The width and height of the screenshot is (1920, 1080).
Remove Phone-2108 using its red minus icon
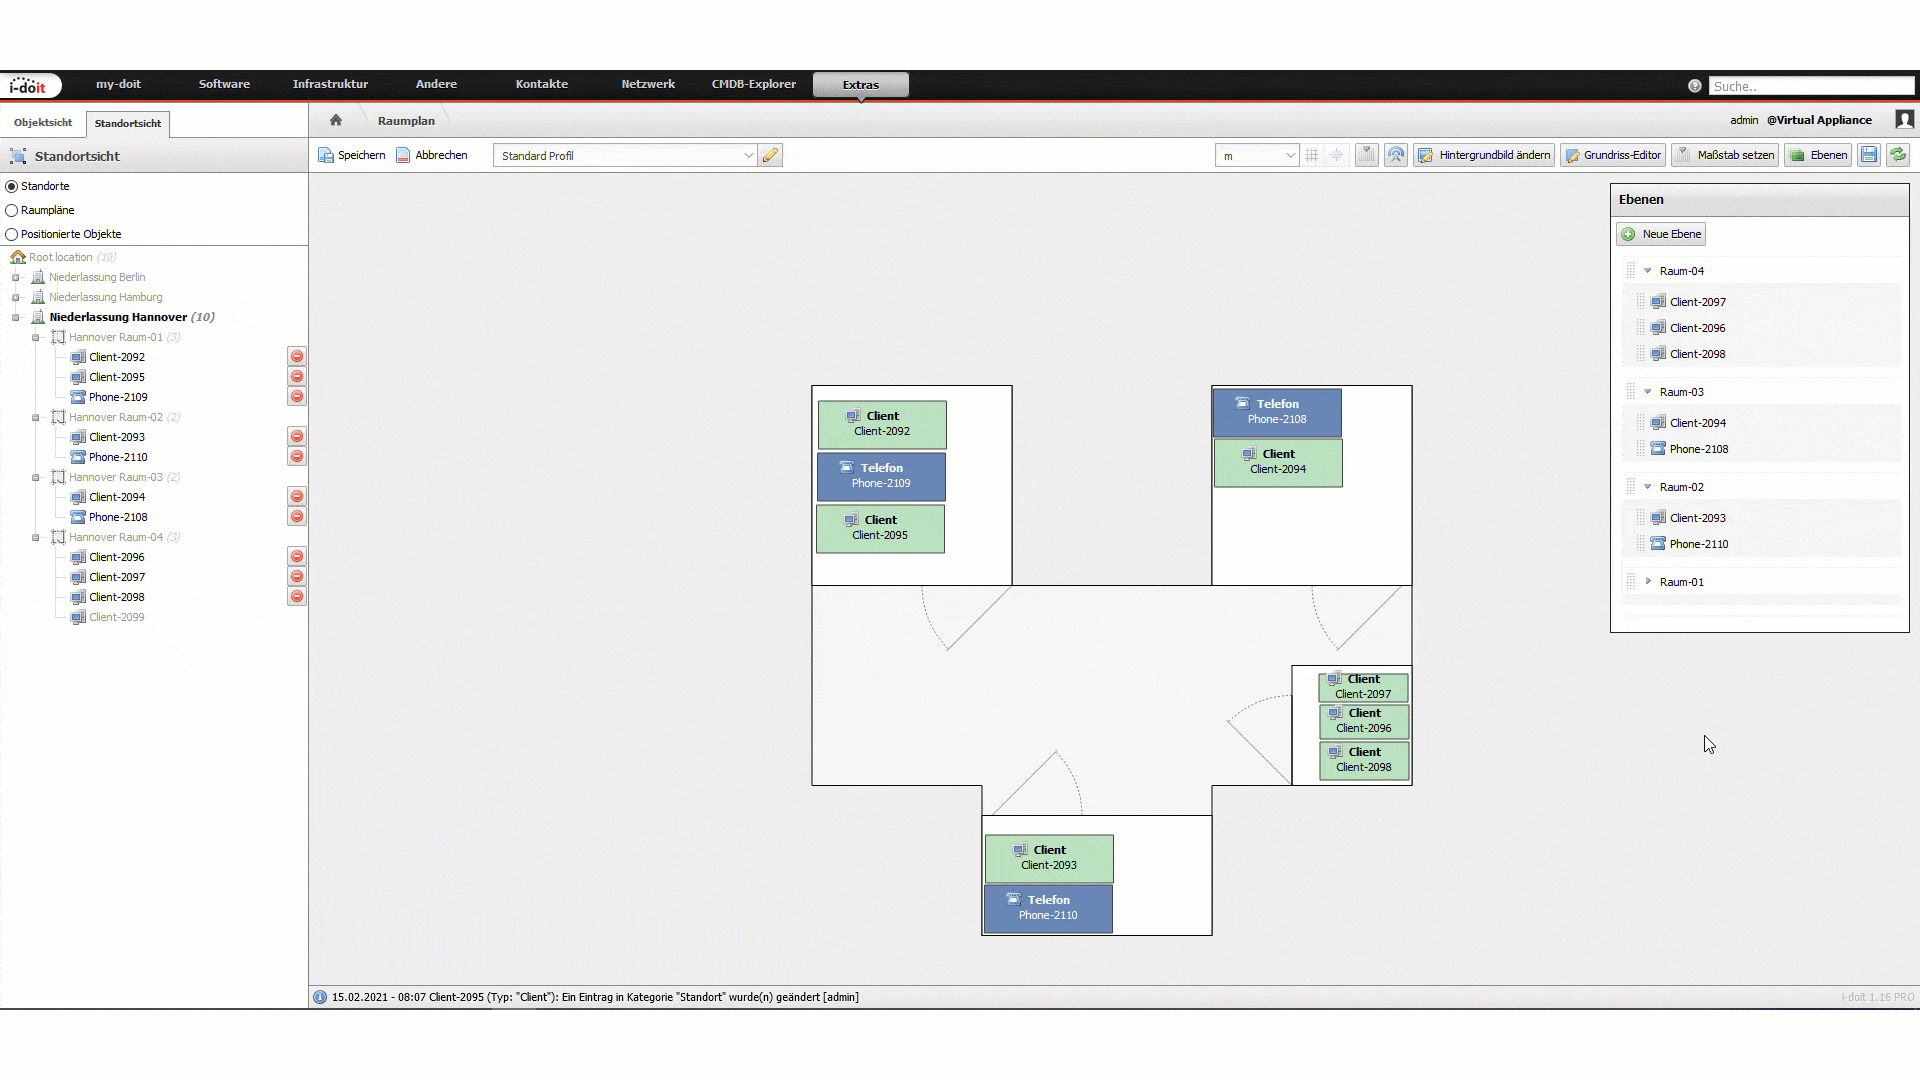(x=297, y=517)
